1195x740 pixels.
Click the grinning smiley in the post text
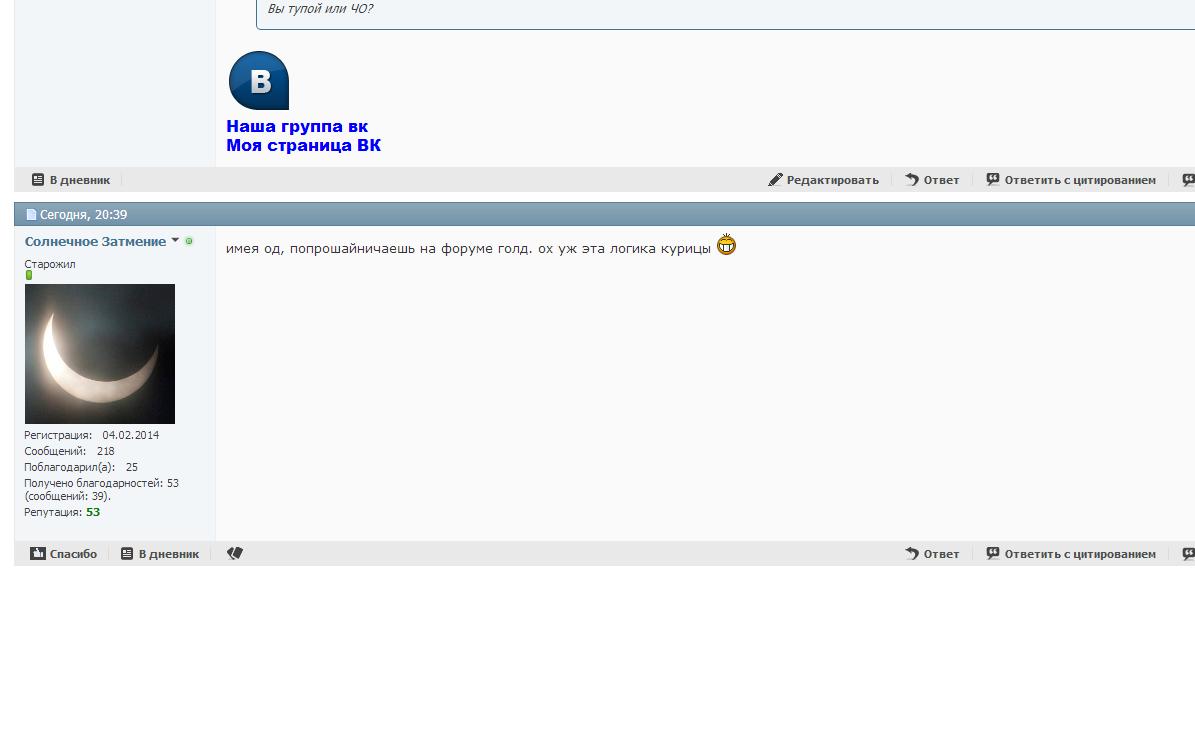pos(726,244)
